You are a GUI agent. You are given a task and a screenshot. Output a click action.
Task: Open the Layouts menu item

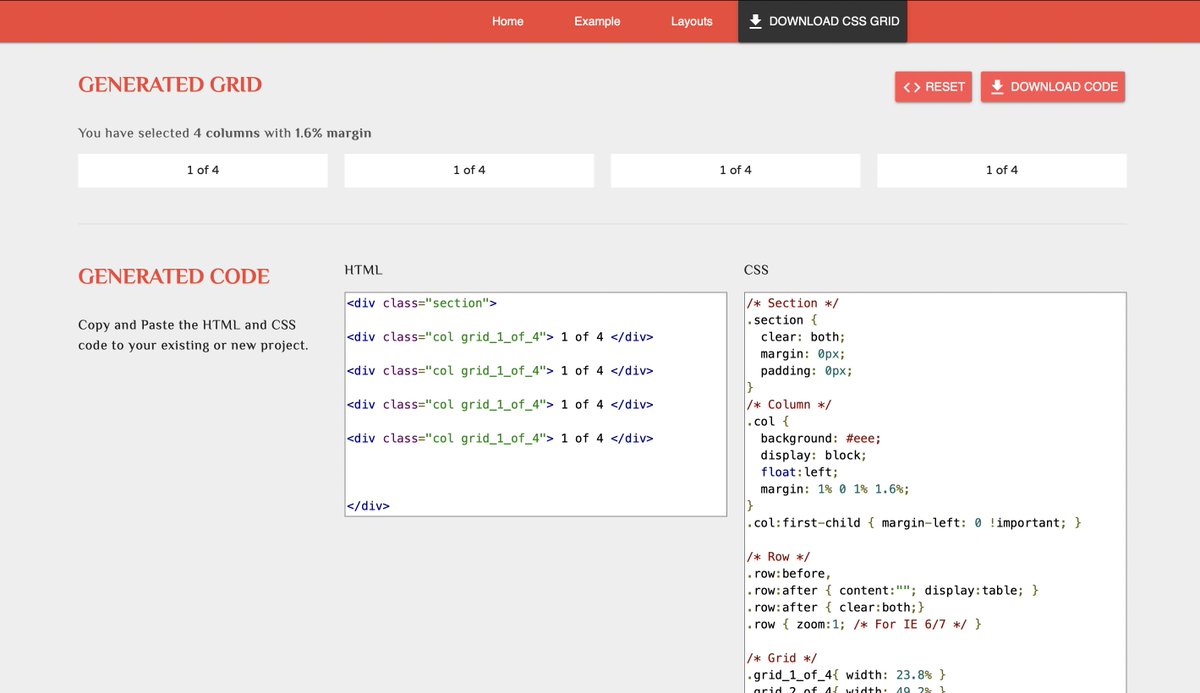pyautogui.click(x=692, y=21)
